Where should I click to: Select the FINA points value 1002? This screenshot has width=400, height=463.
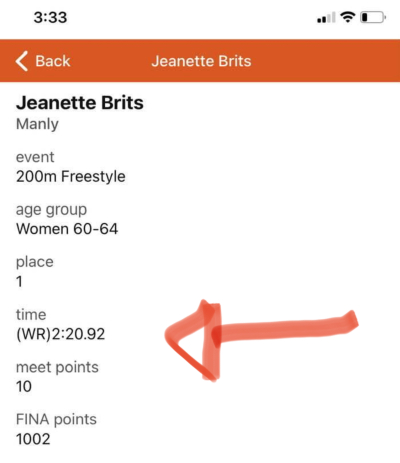[x=33, y=439]
